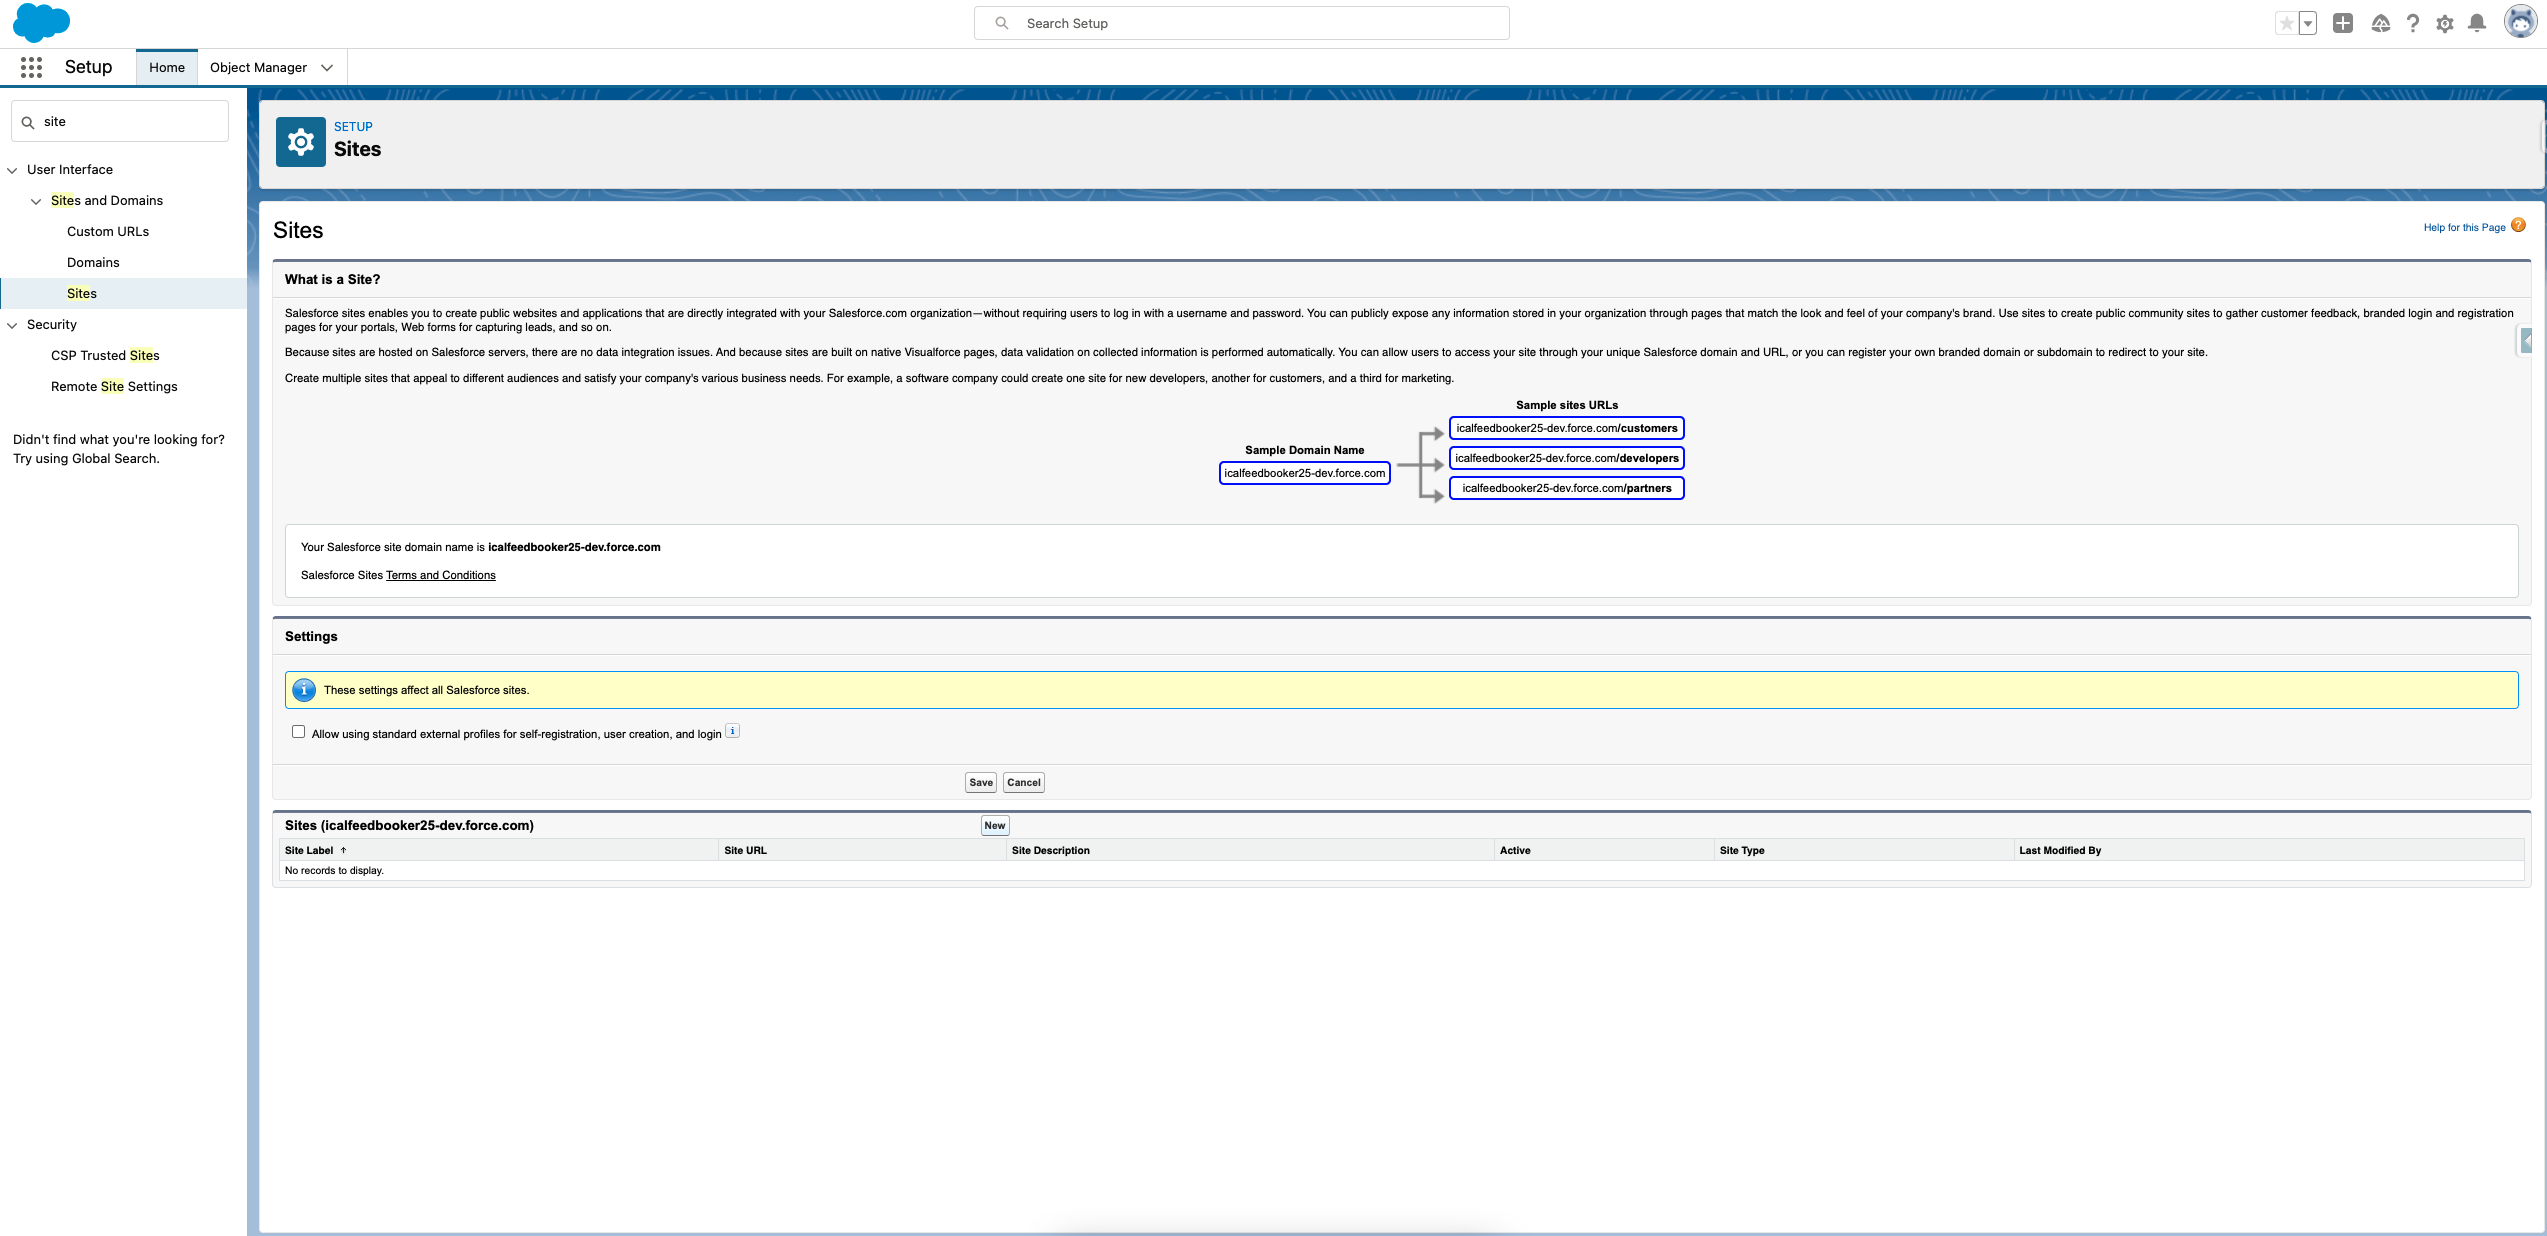This screenshot has height=1236, width=2547.
Task: Open the global create (+) icon
Action: pos(2342,22)
